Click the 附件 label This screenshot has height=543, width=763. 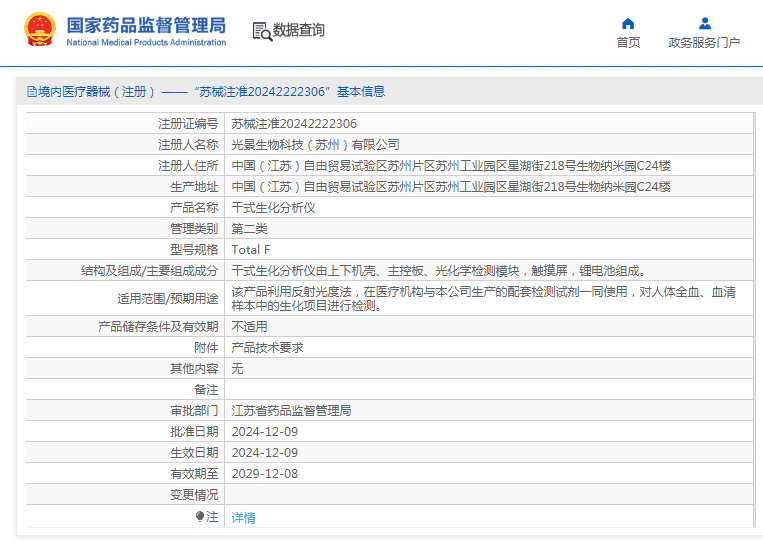point(206,347)
